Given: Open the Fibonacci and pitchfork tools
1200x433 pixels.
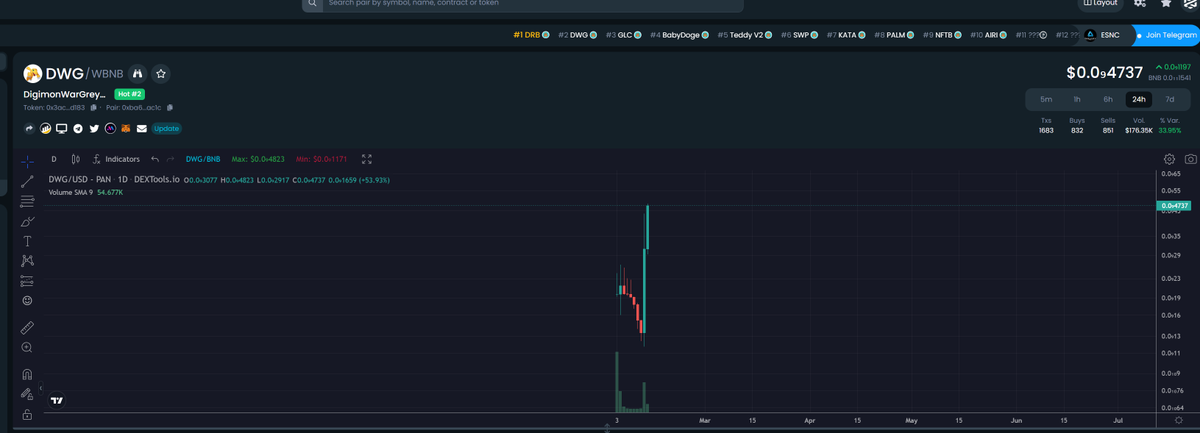Looking at the screenshot, I should tap(27, 201).
